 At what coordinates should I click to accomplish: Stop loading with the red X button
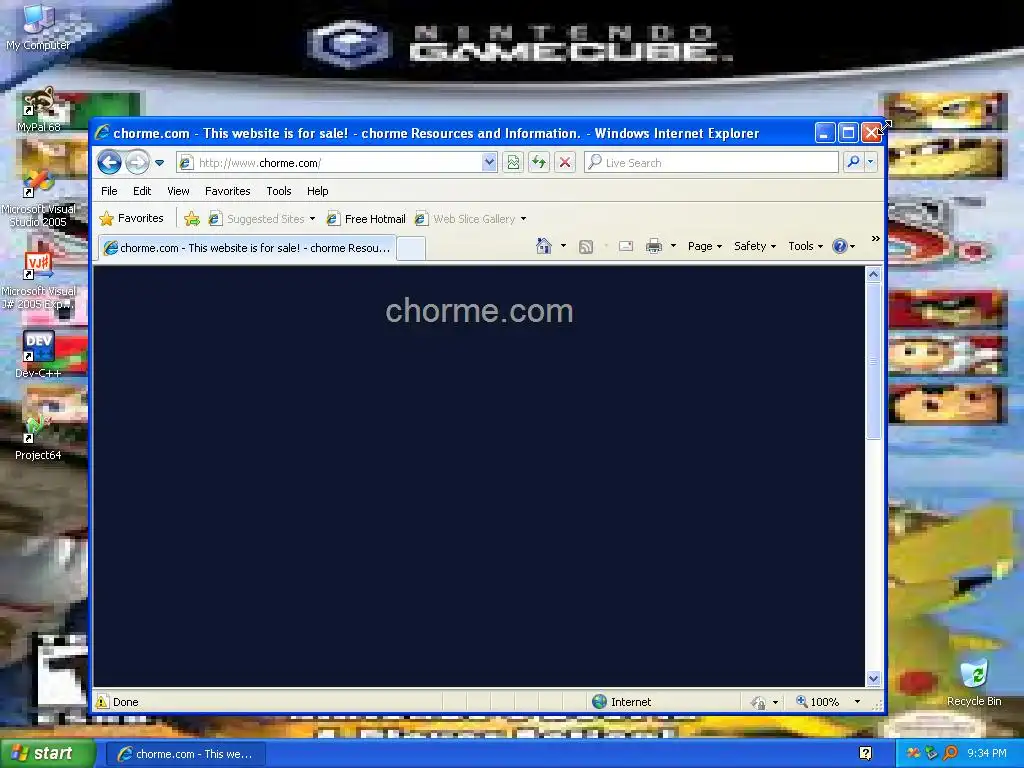point(565,163)
